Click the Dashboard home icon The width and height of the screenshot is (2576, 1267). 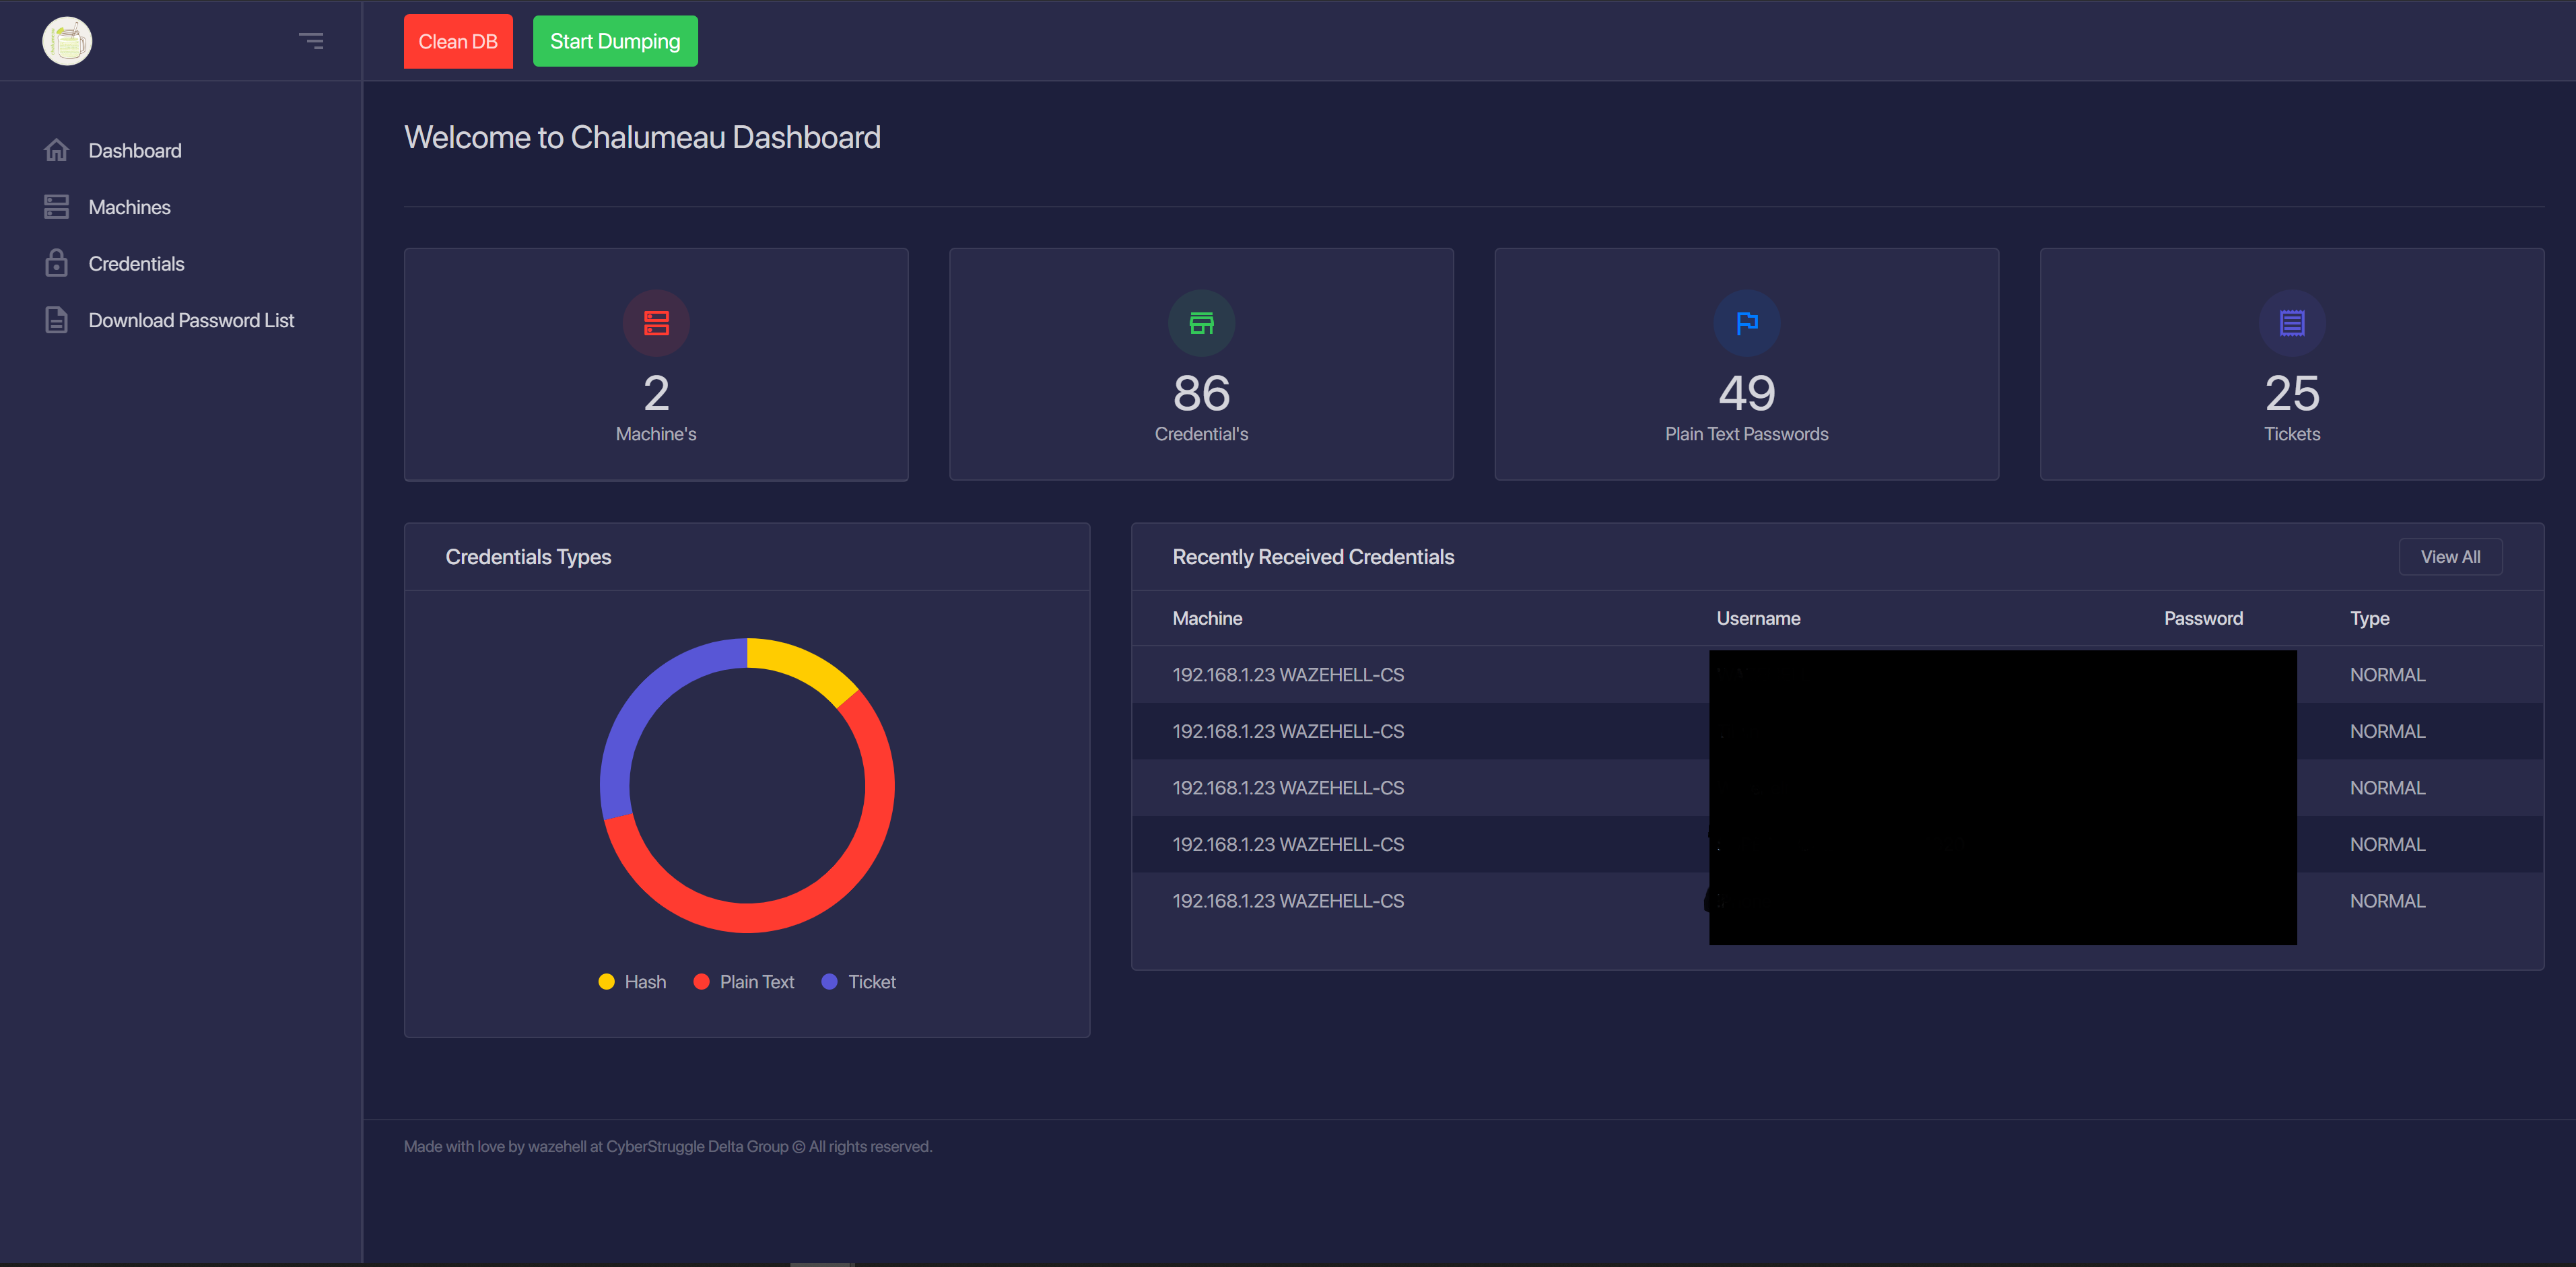56,150
